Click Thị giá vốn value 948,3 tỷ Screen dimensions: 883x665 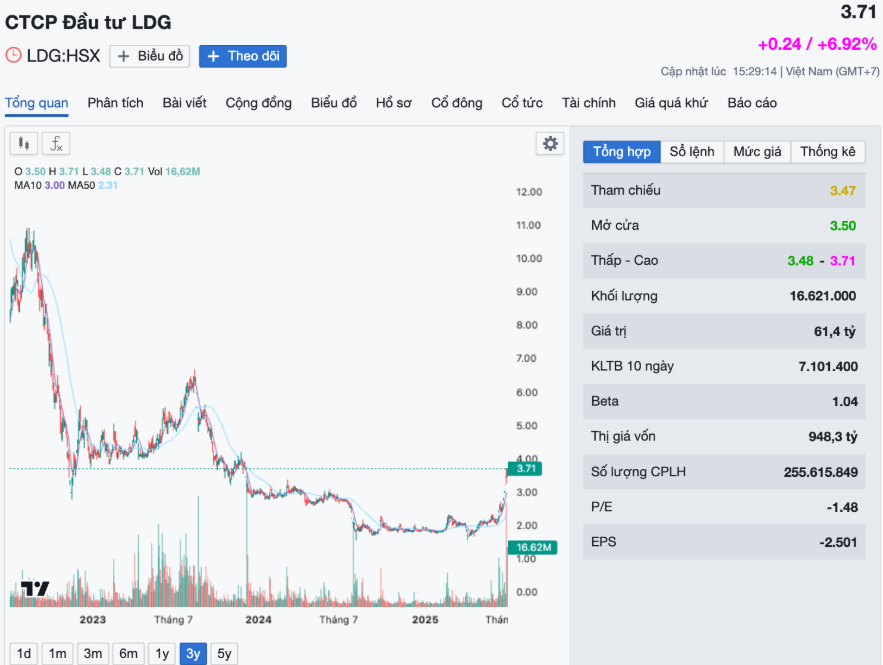[833, 437]
